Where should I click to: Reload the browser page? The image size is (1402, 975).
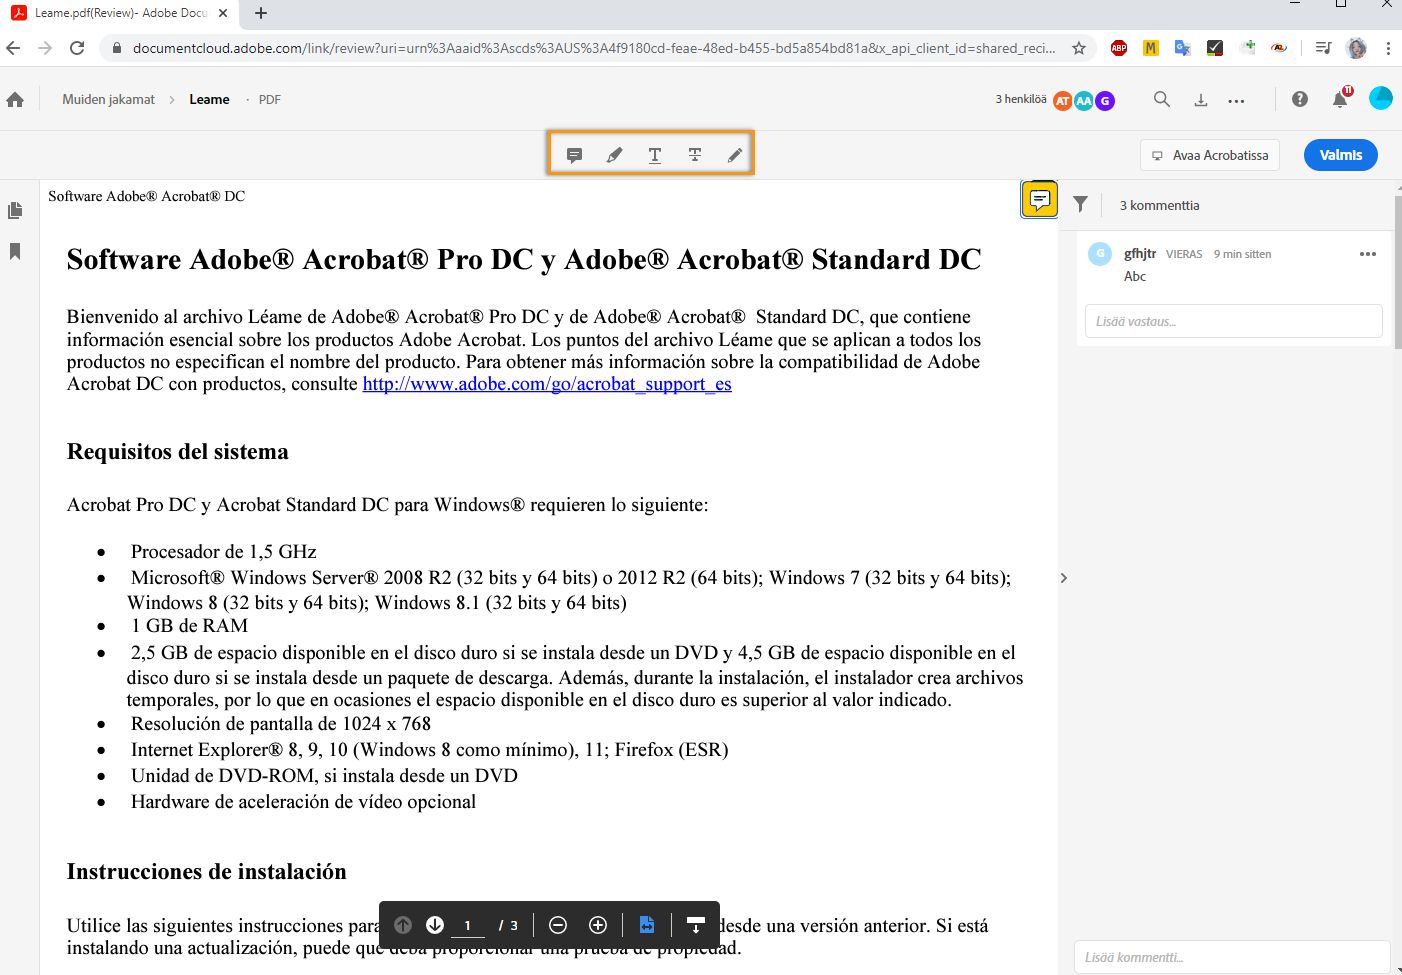[77, 48]
